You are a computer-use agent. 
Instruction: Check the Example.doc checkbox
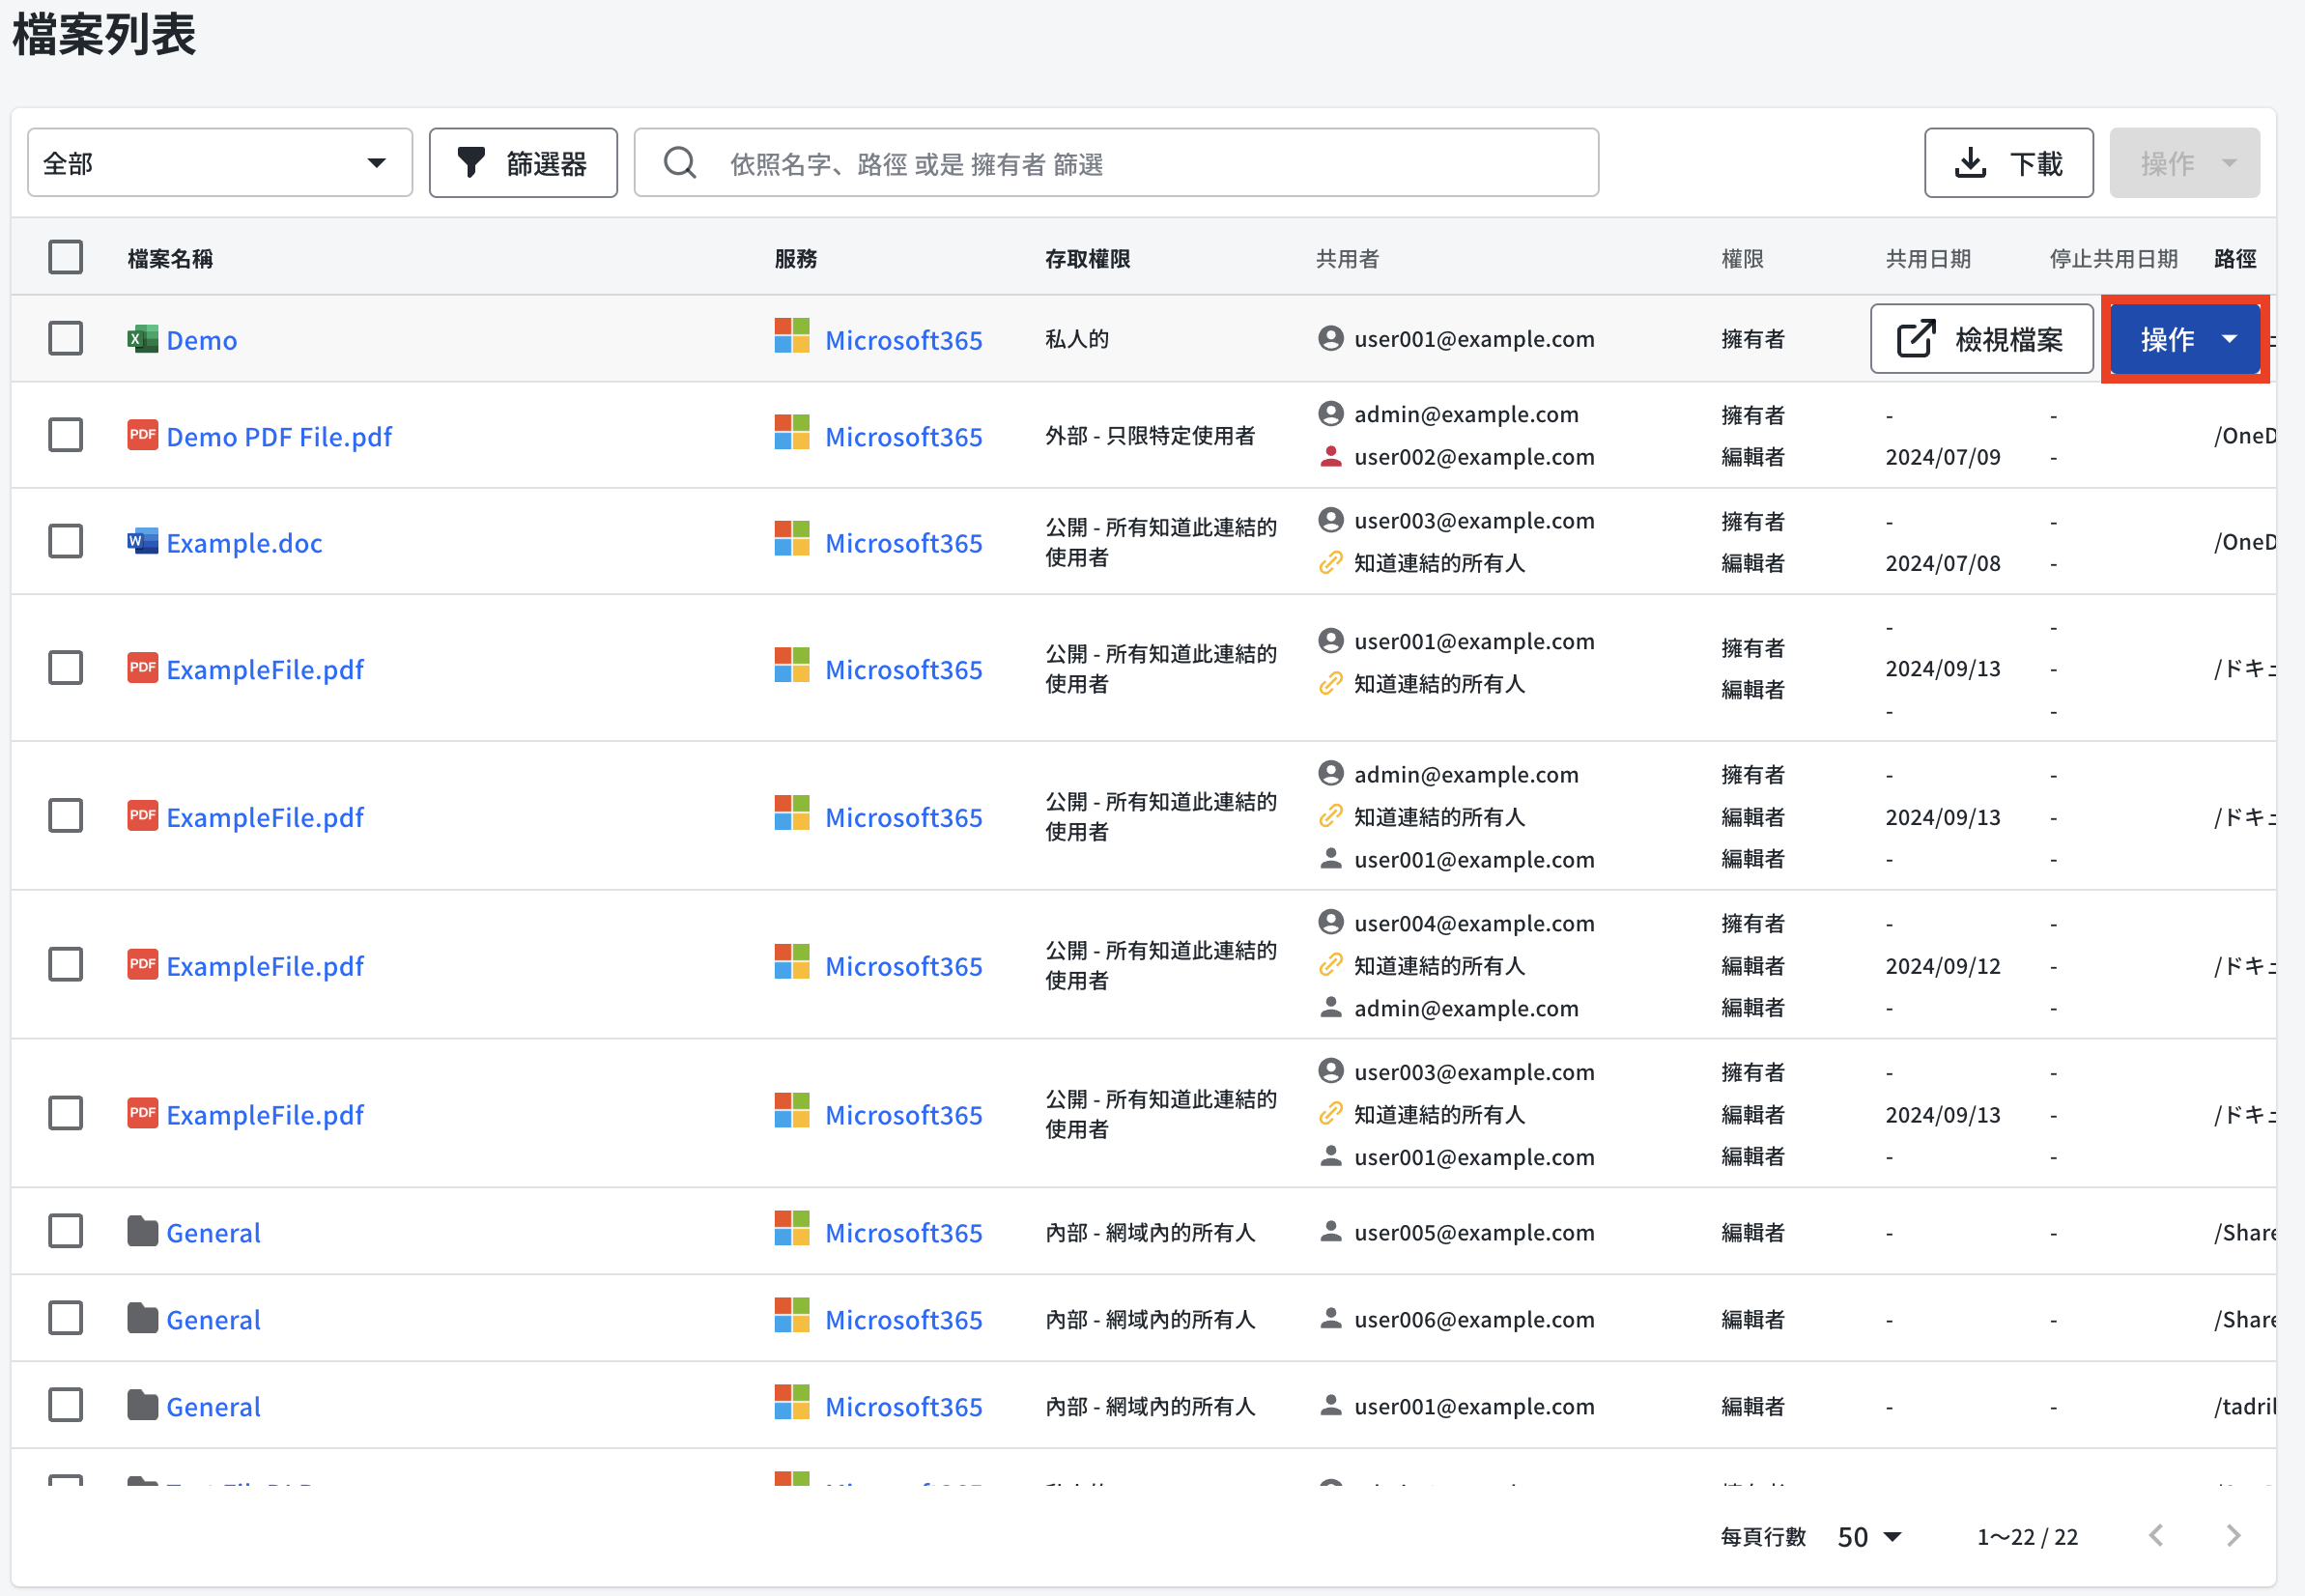[x=66, y=542]
